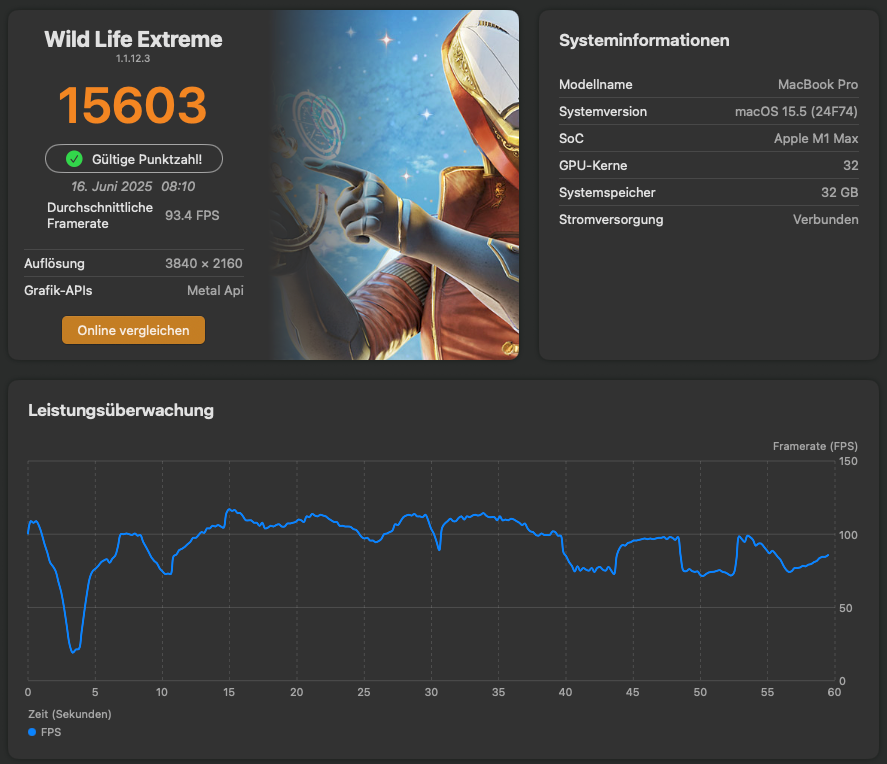
Task: Click the Zeit (Sekunden) axis label
Action: coord(70,714)
